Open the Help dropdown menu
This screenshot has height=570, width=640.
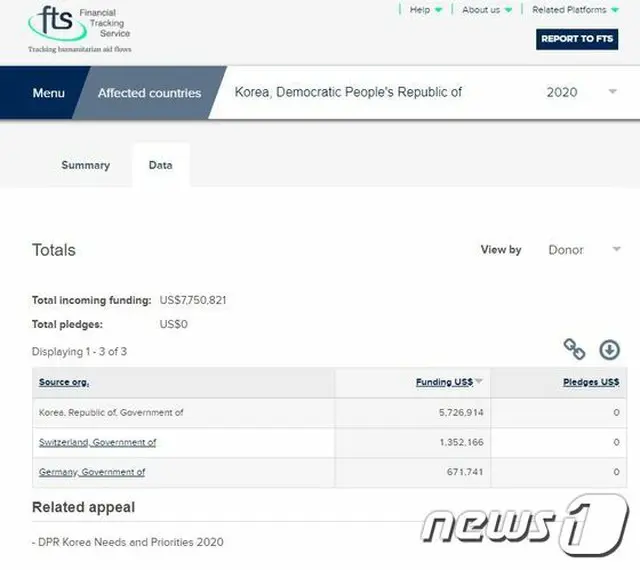coord(425,10)
